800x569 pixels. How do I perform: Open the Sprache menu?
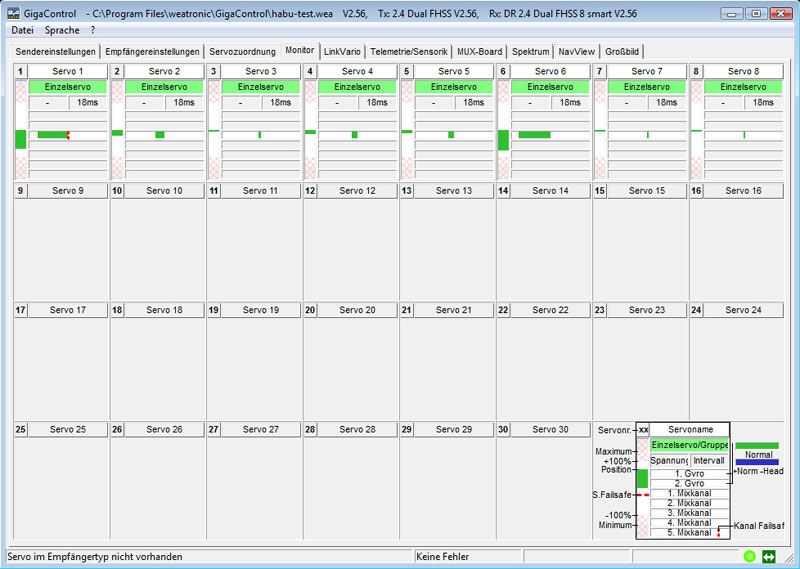tap(62, 30)
